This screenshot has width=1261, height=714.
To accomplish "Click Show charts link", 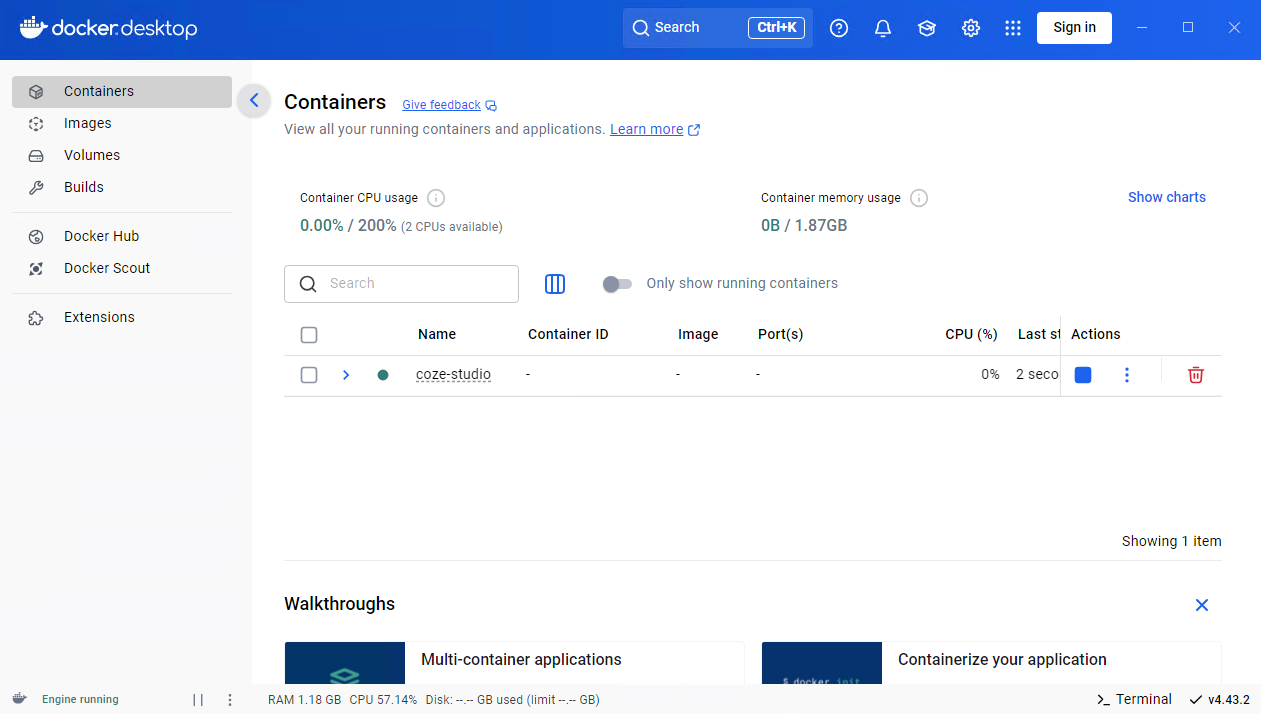I will [x=1167, y=198].
